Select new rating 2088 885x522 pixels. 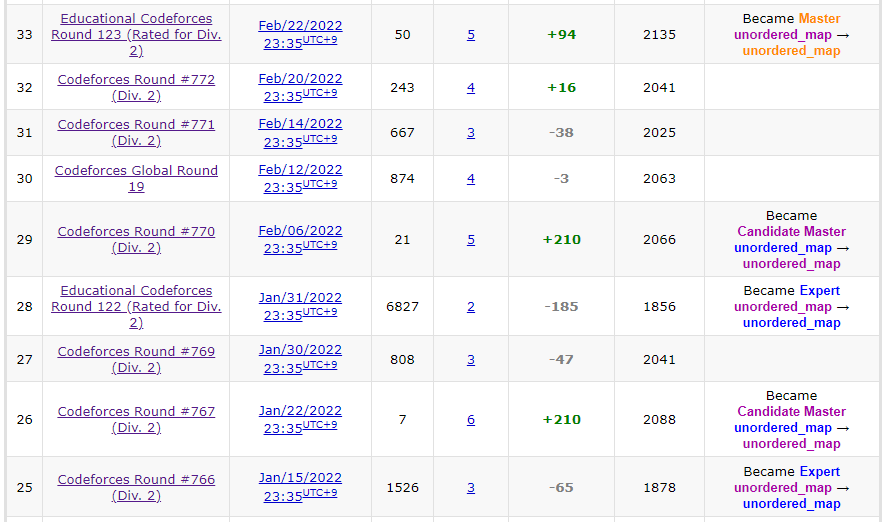(x=659, y=419)
